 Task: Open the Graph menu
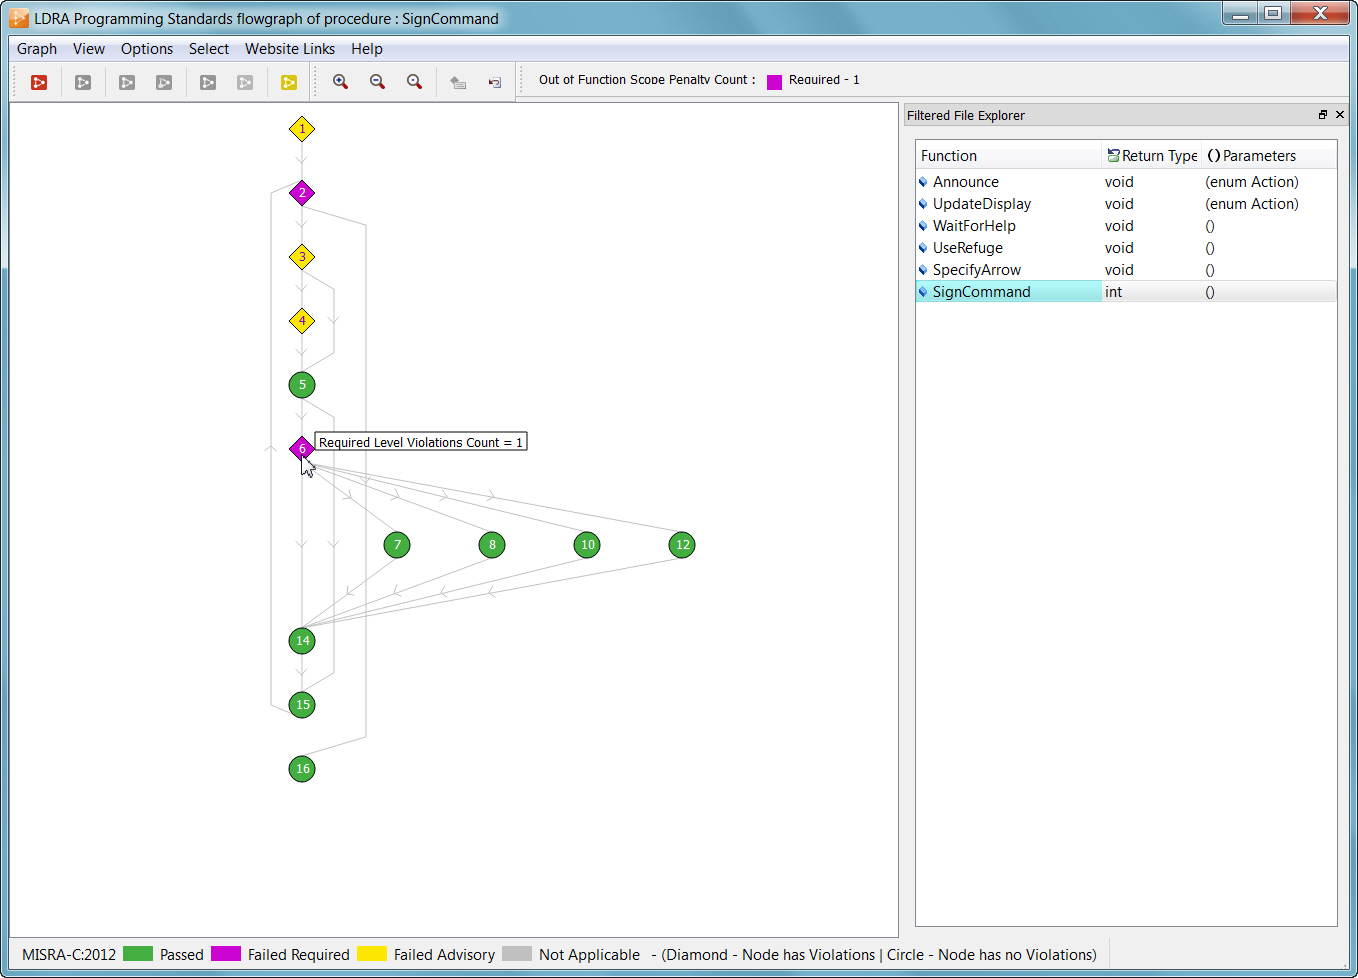pyautogui.click(x=37, y=49)
